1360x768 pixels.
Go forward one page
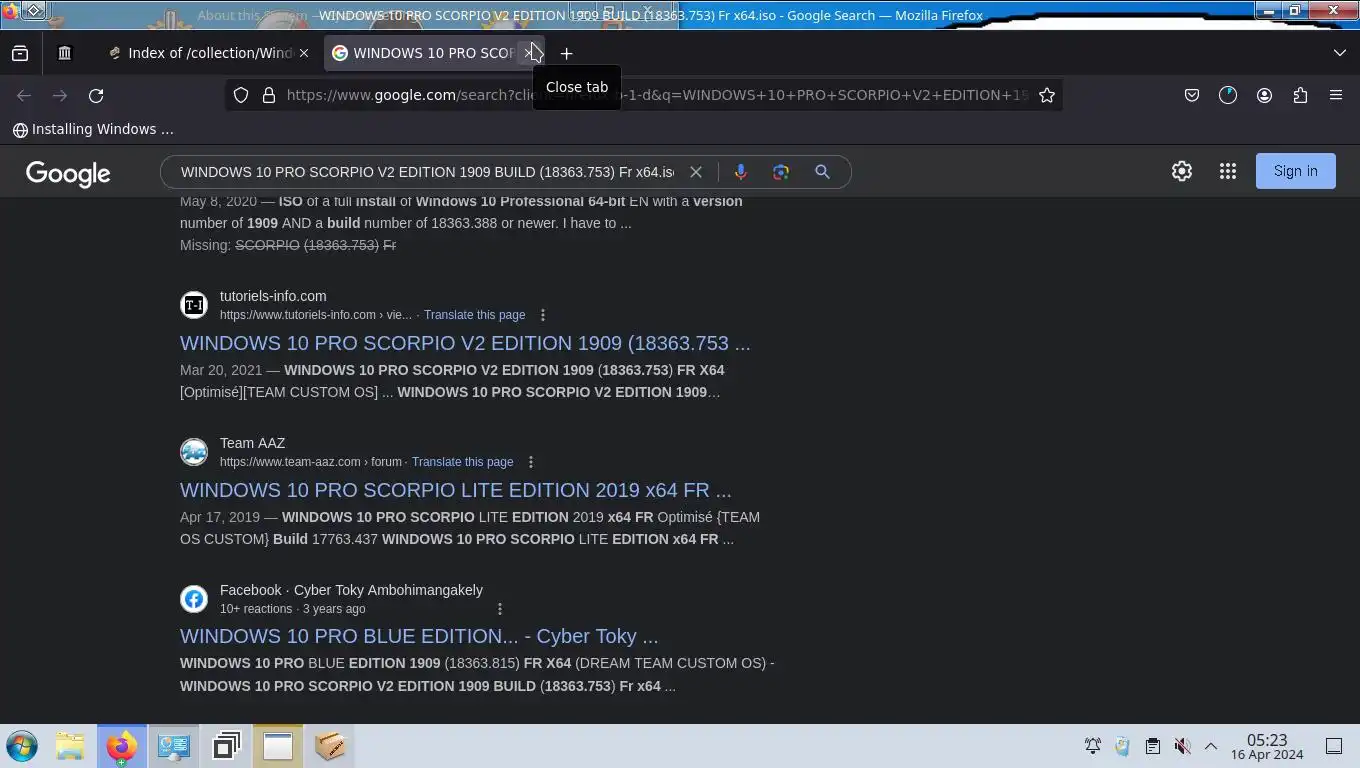pyautogui.click(x=60, y=95)
